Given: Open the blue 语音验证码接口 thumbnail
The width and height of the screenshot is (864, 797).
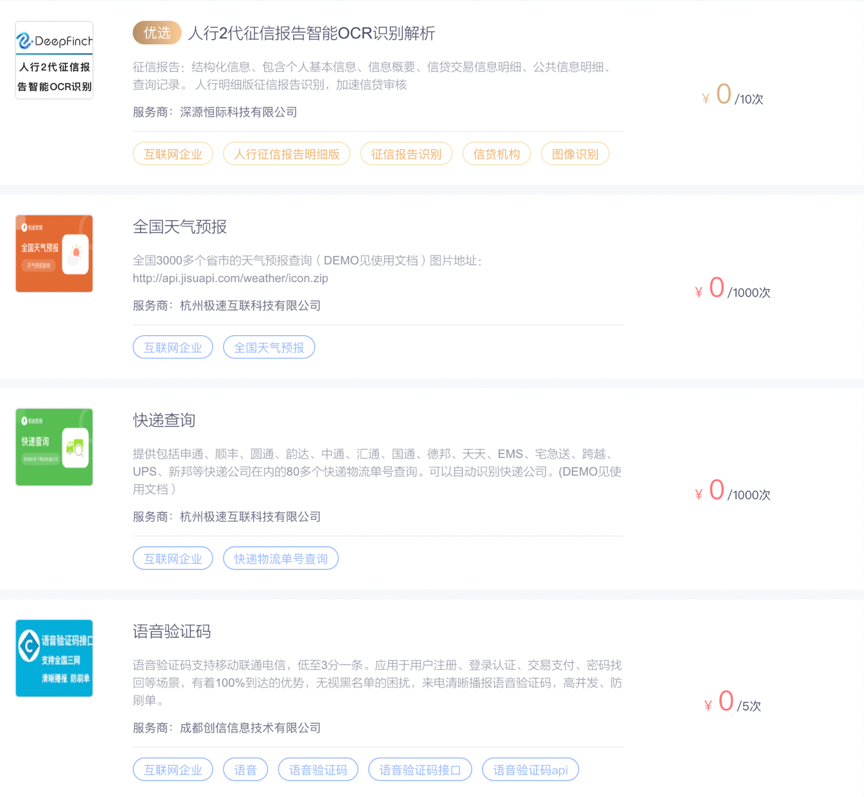Looking at the screenshot, I should (x=54, y=658).
